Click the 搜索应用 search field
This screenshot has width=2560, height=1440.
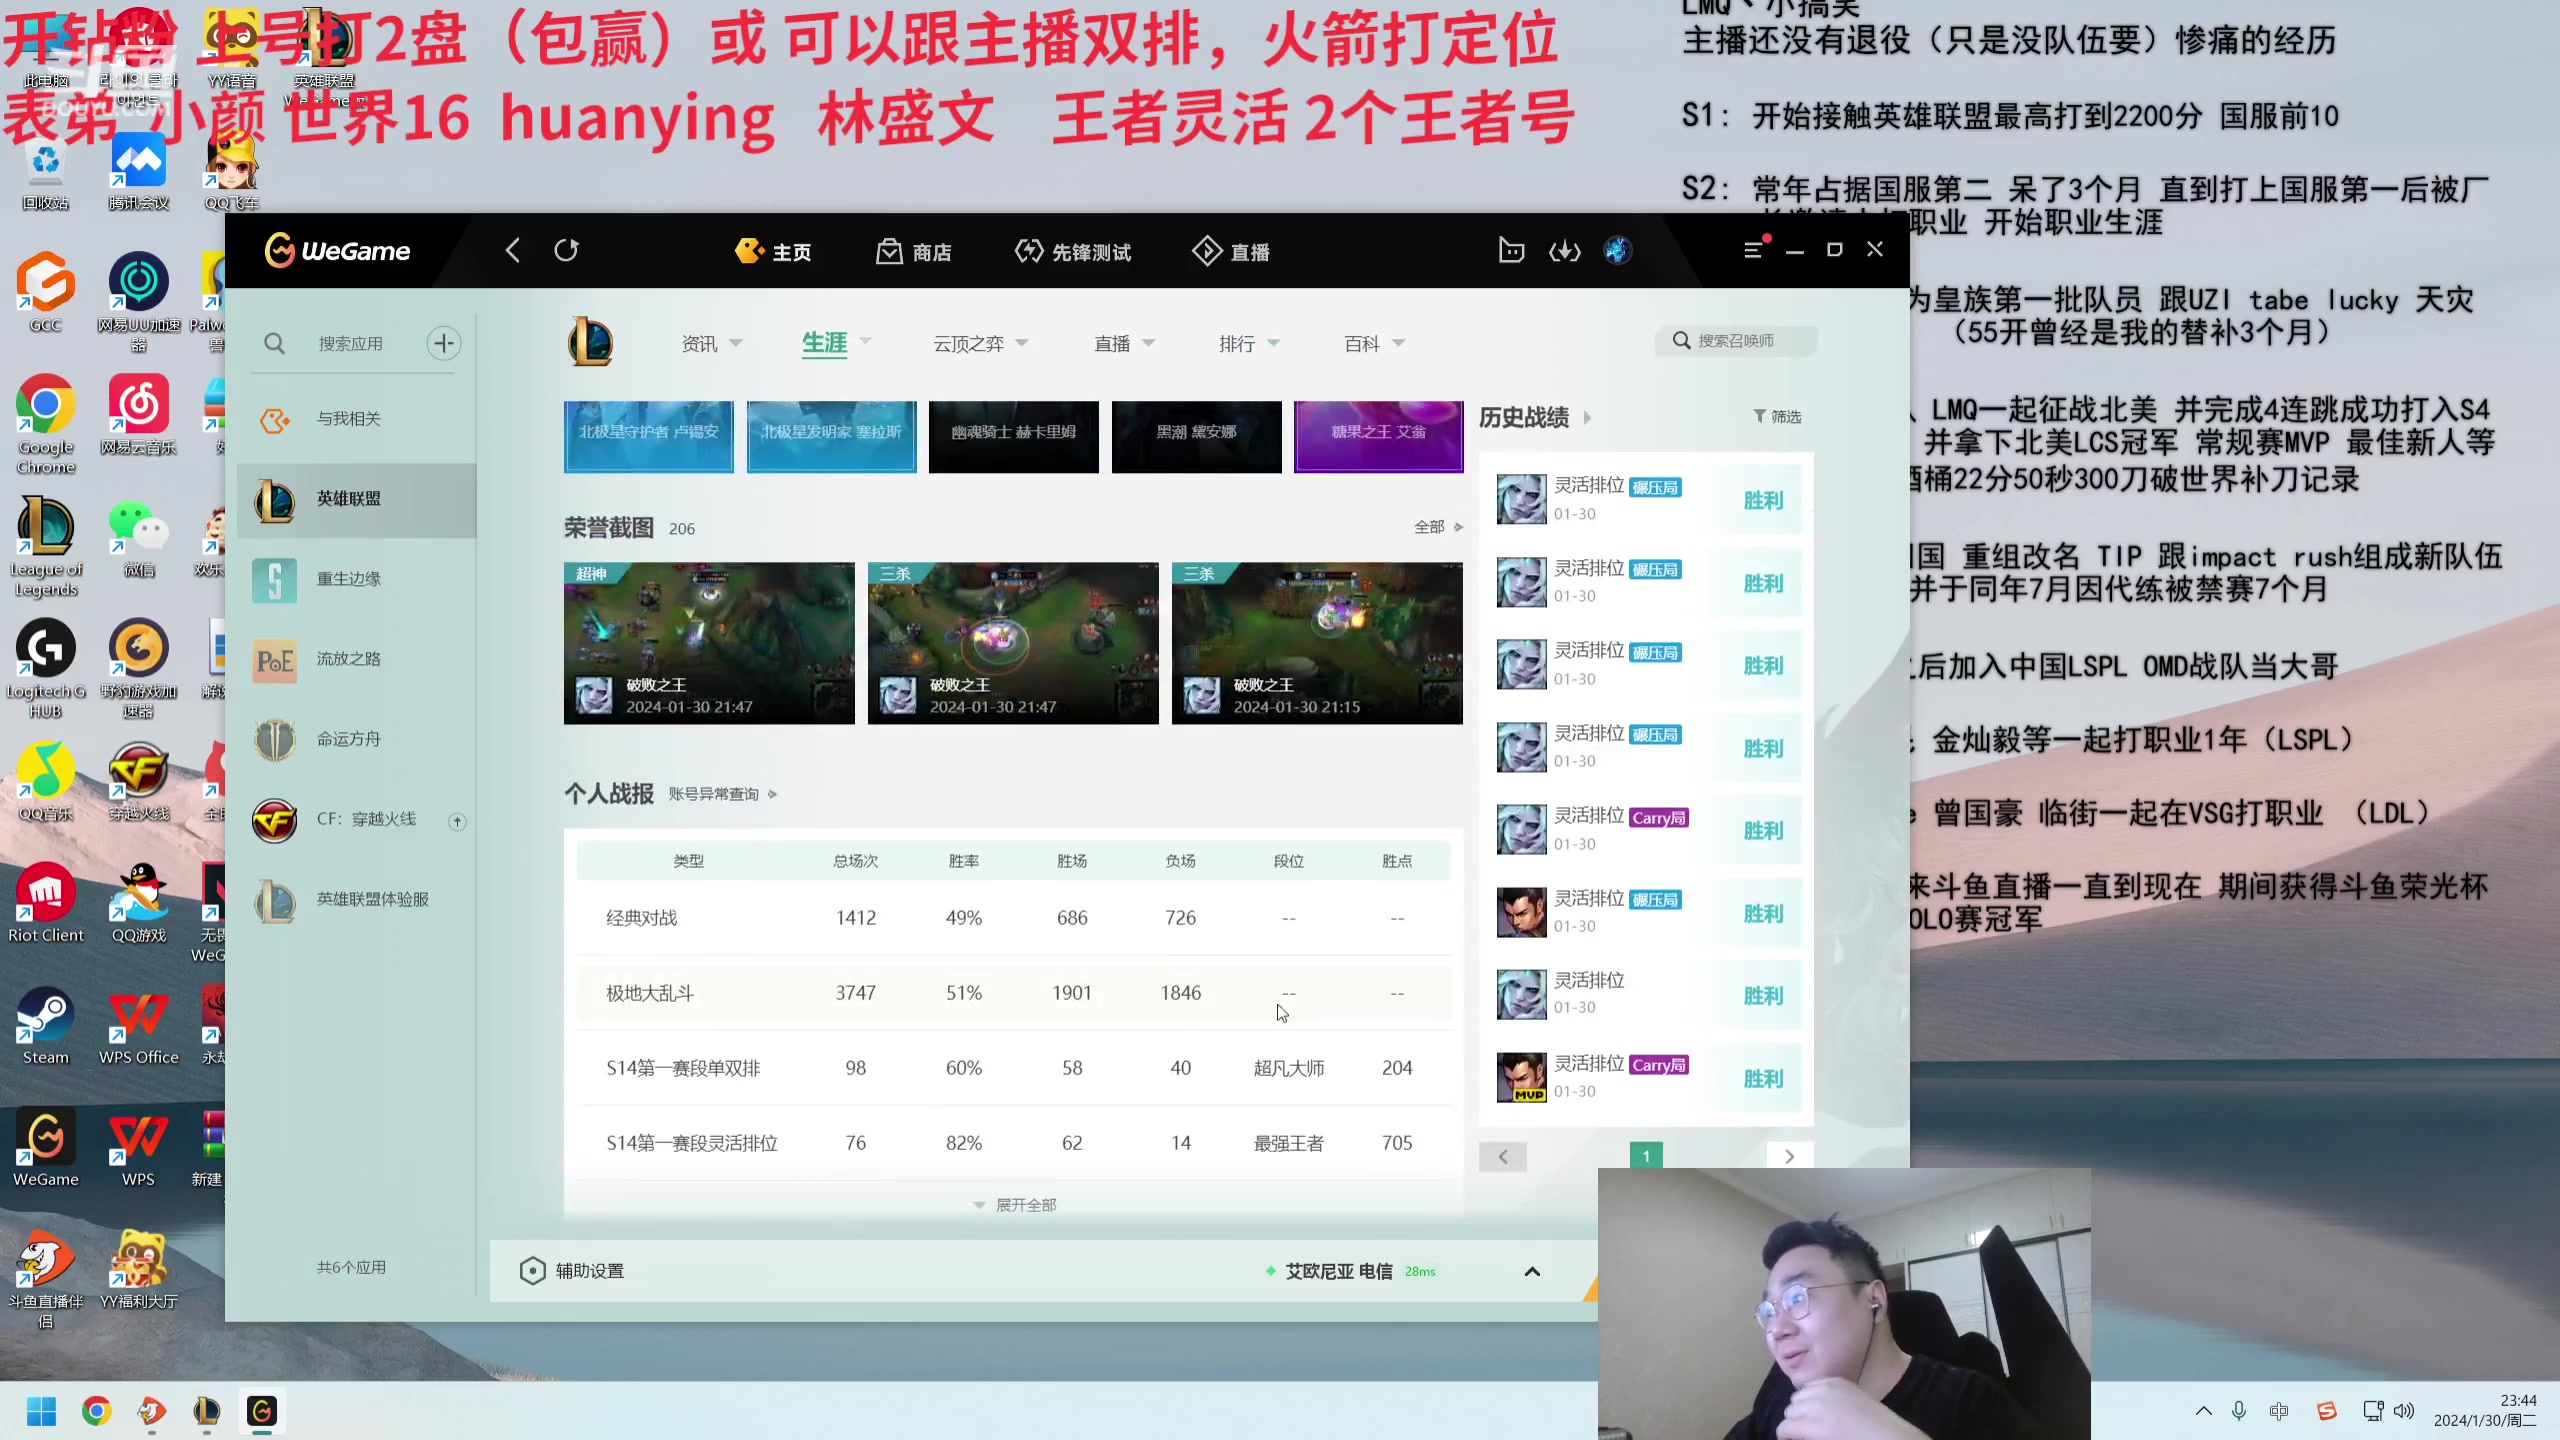350,344
